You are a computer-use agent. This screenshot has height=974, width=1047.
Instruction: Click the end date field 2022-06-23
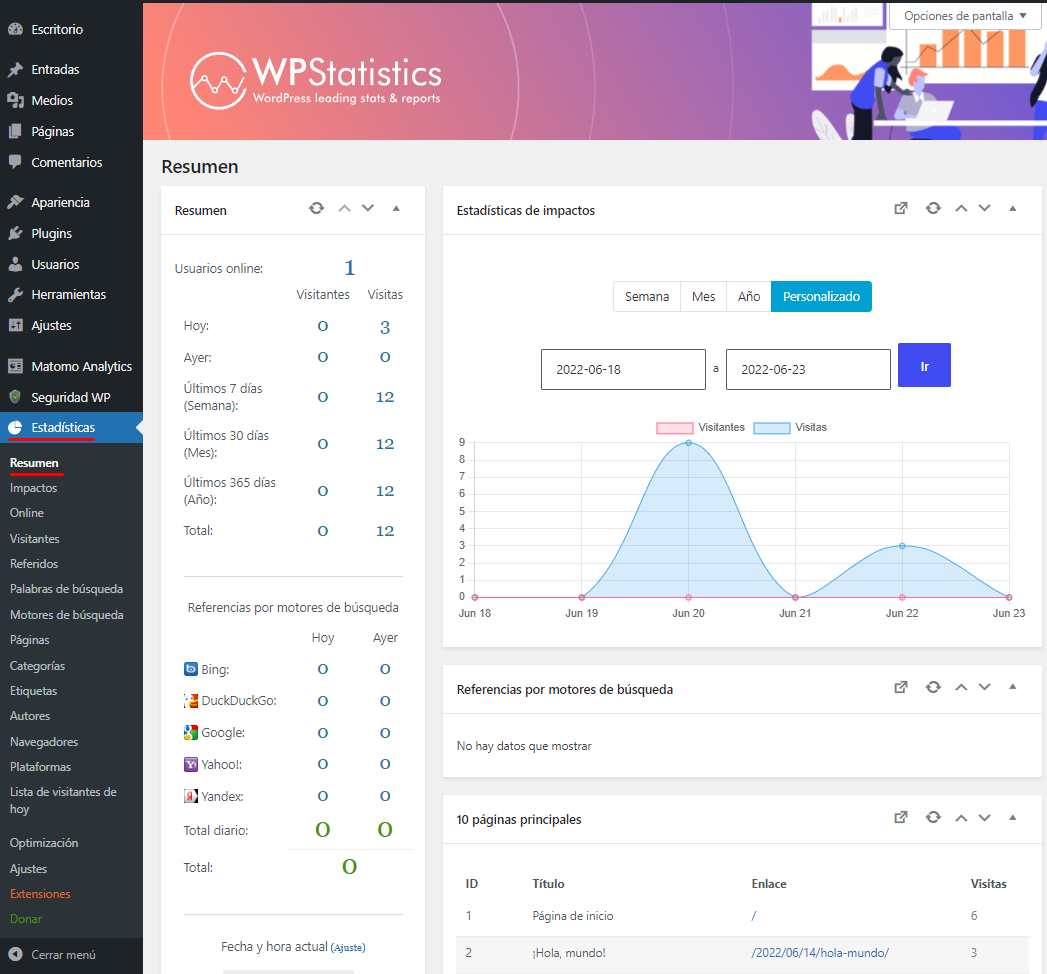pos(808,369)
